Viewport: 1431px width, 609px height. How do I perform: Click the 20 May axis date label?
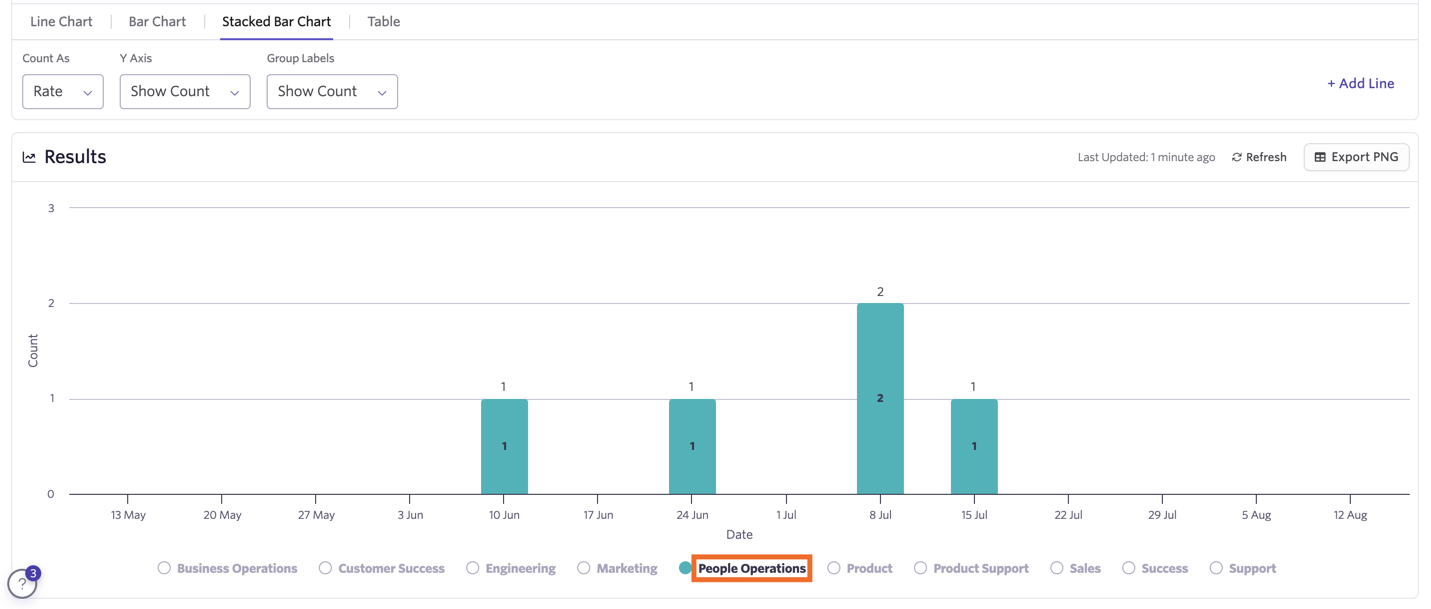[x=222, y=515]
